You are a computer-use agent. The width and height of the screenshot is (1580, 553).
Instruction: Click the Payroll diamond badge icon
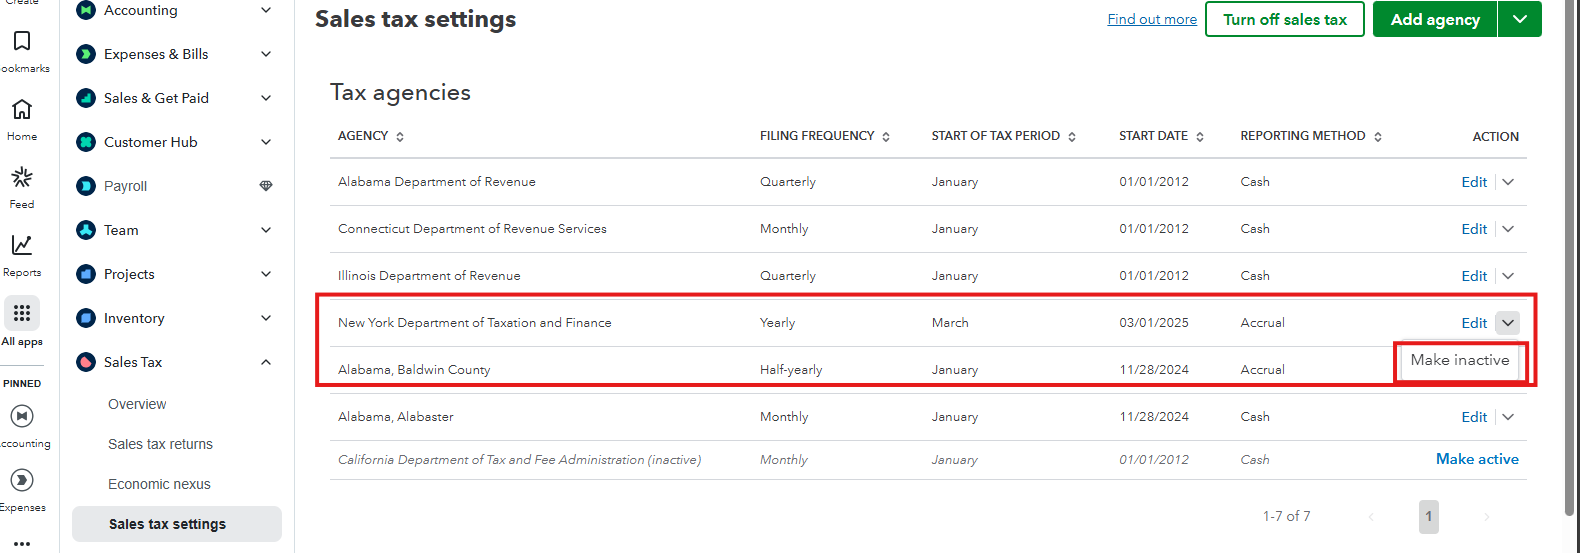tap(266, 186)
